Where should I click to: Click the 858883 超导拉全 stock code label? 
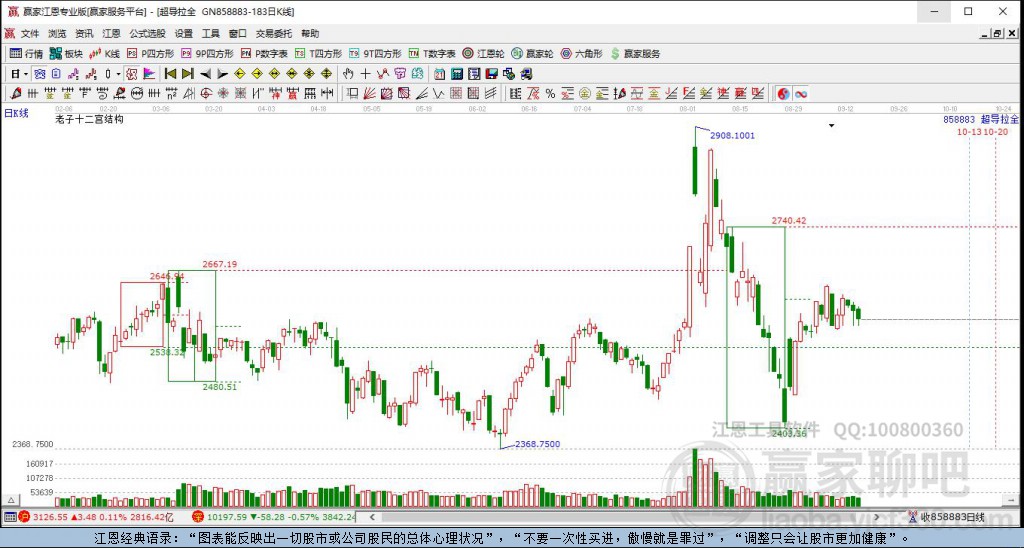[x=981, y=120]
